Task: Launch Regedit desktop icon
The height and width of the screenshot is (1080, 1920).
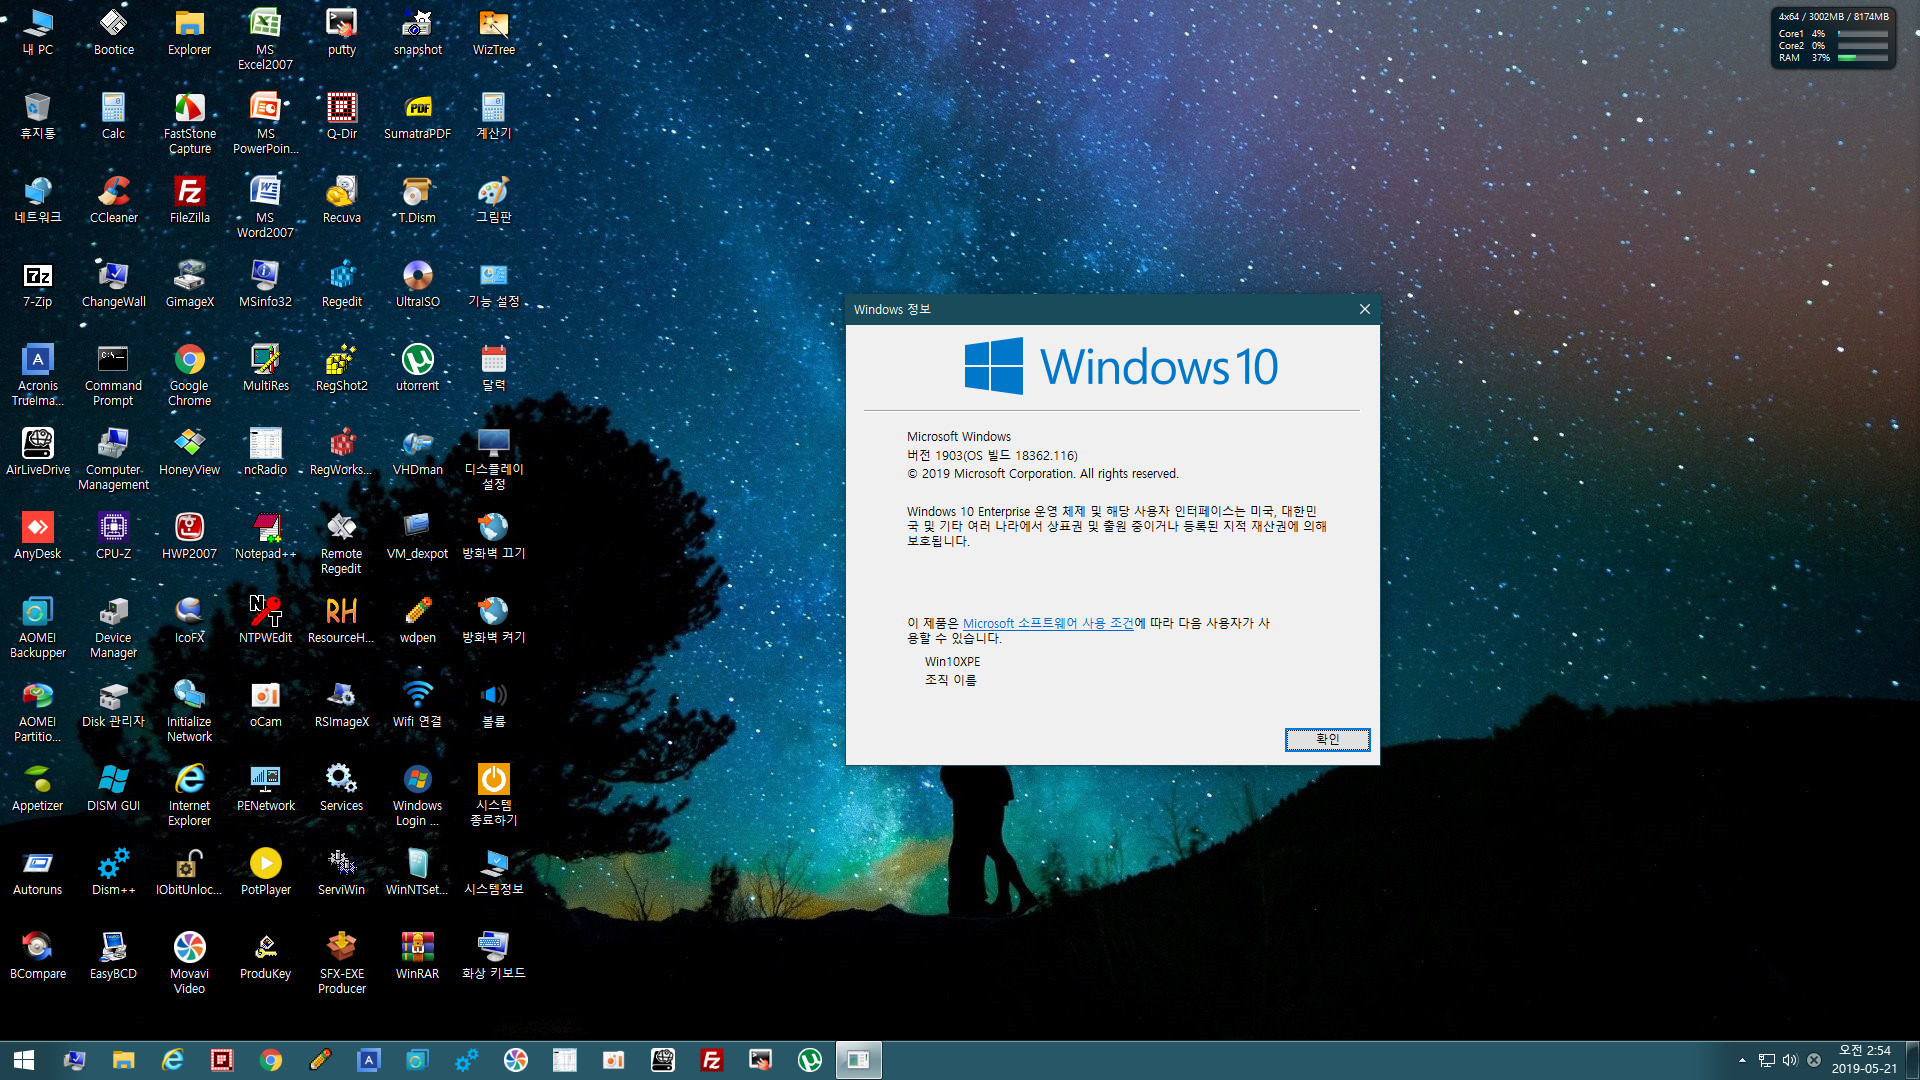Action: (341, 284)
